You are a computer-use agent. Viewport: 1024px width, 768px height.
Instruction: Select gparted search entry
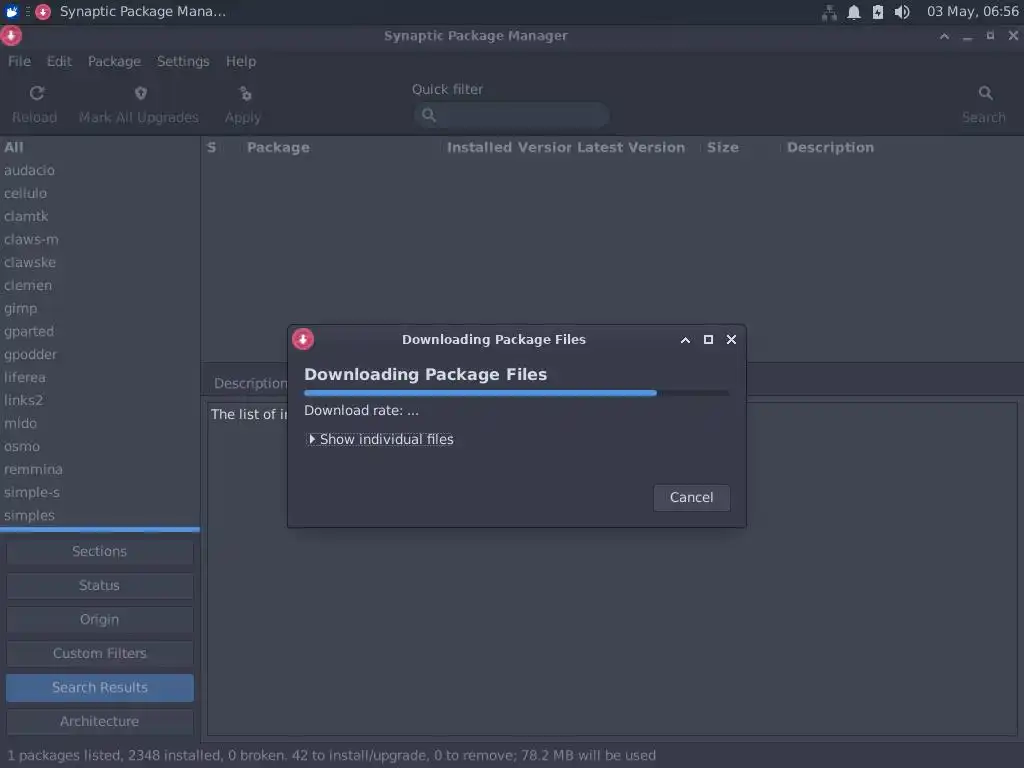click(x=29, y=332)
